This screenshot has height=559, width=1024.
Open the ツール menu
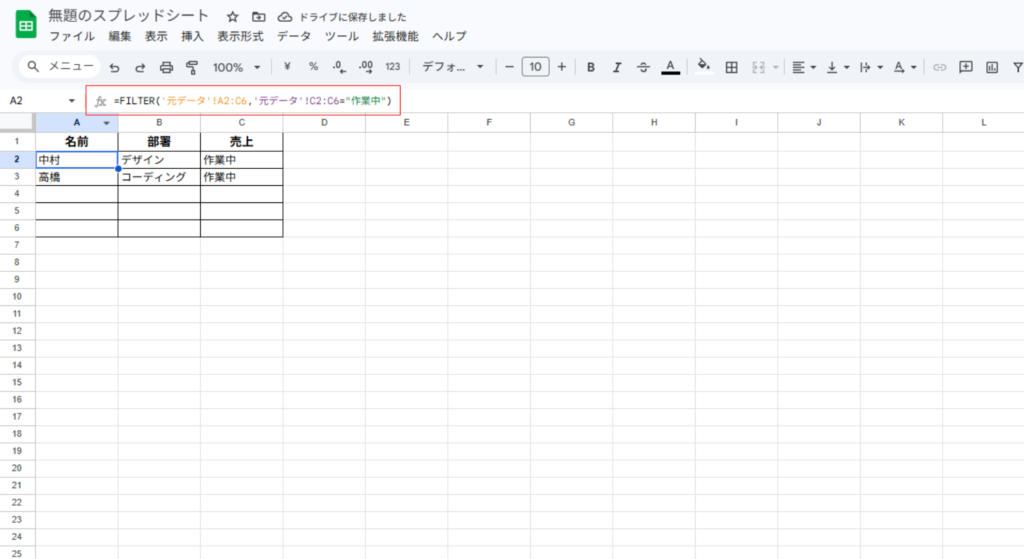click(x=342, y=37)
